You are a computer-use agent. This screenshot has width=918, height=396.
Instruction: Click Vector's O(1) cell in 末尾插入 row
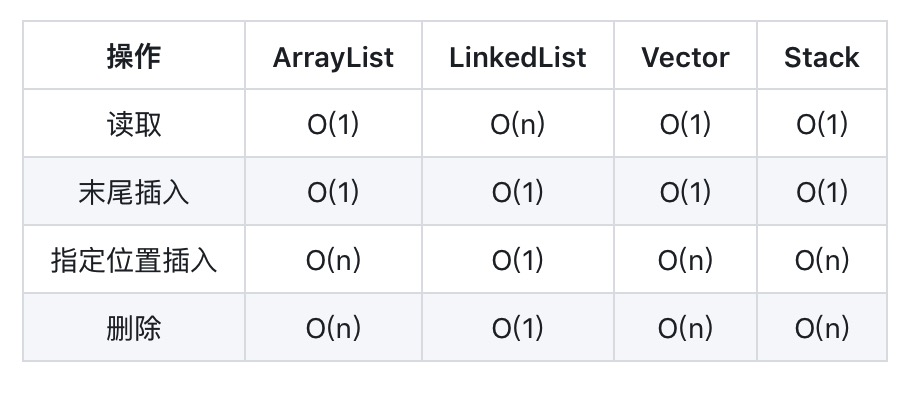tap(685, 193)
